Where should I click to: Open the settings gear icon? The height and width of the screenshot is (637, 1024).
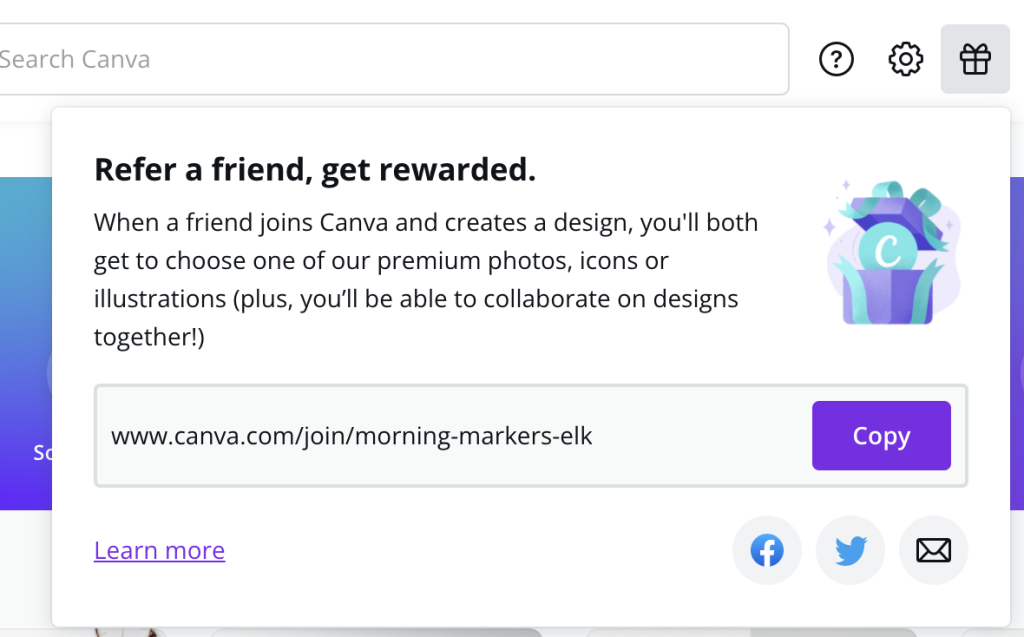[x=905, y=59]
